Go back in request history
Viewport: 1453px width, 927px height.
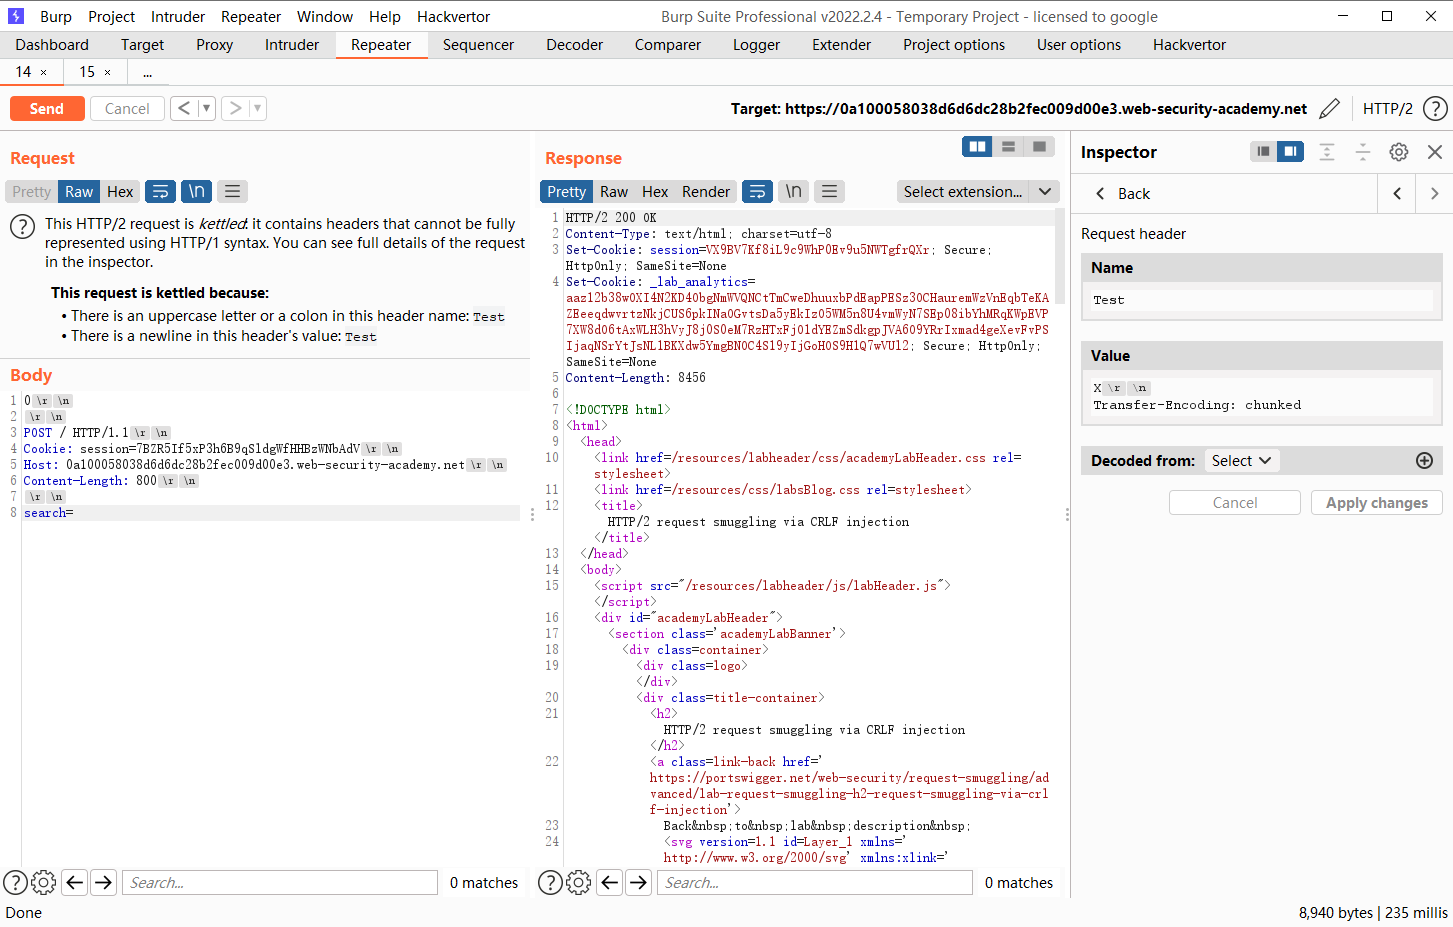pos(184,108)
